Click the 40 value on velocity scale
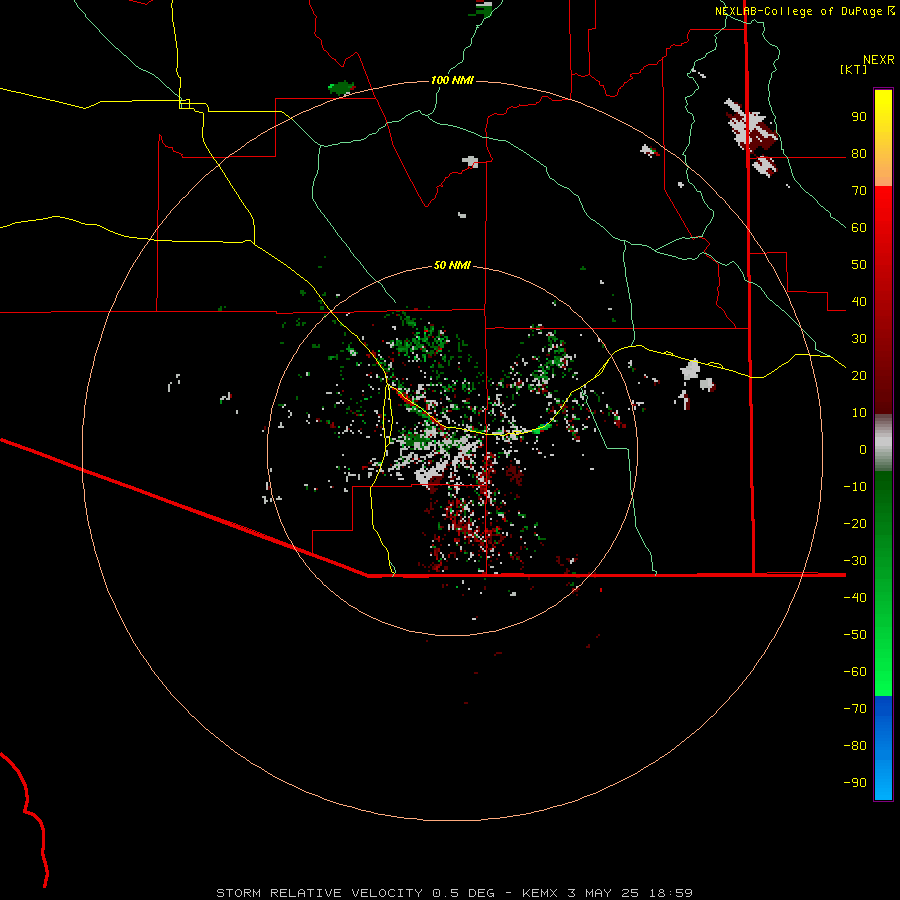The image size is (900, 900). (x=859, y=302)
